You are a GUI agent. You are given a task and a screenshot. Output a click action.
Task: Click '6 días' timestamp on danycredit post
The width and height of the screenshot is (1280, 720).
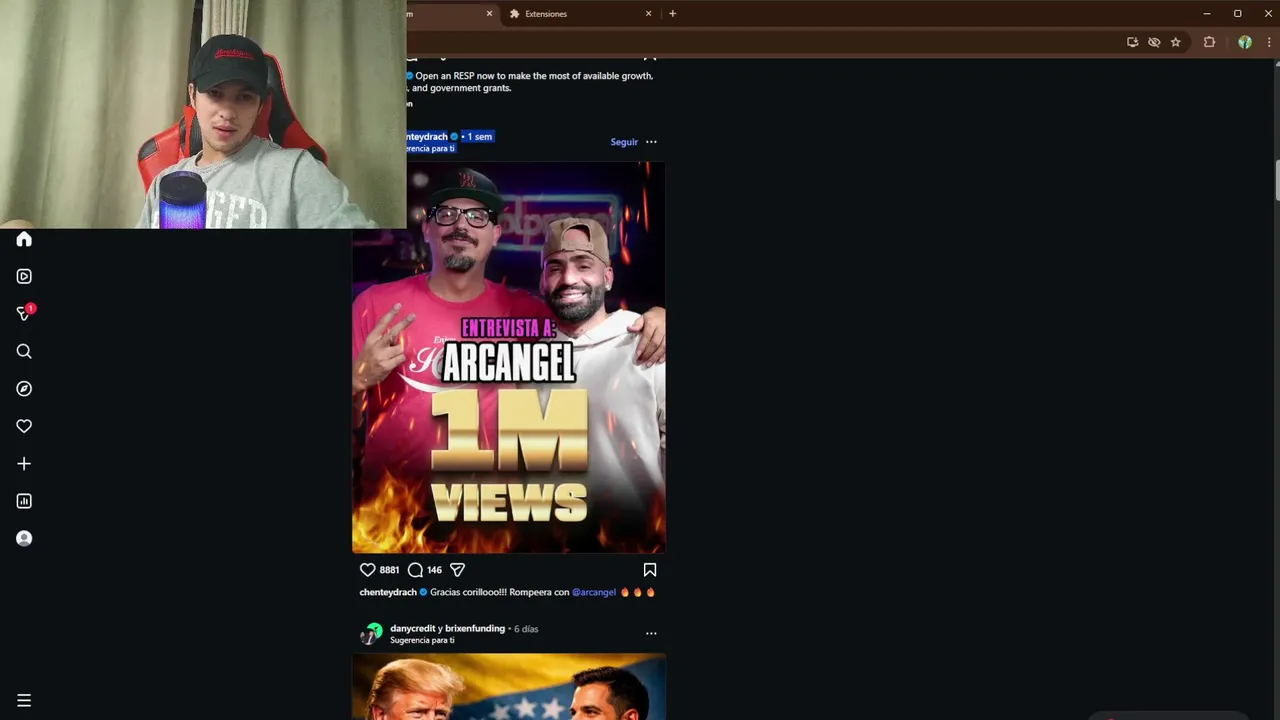tap(526, 628)
